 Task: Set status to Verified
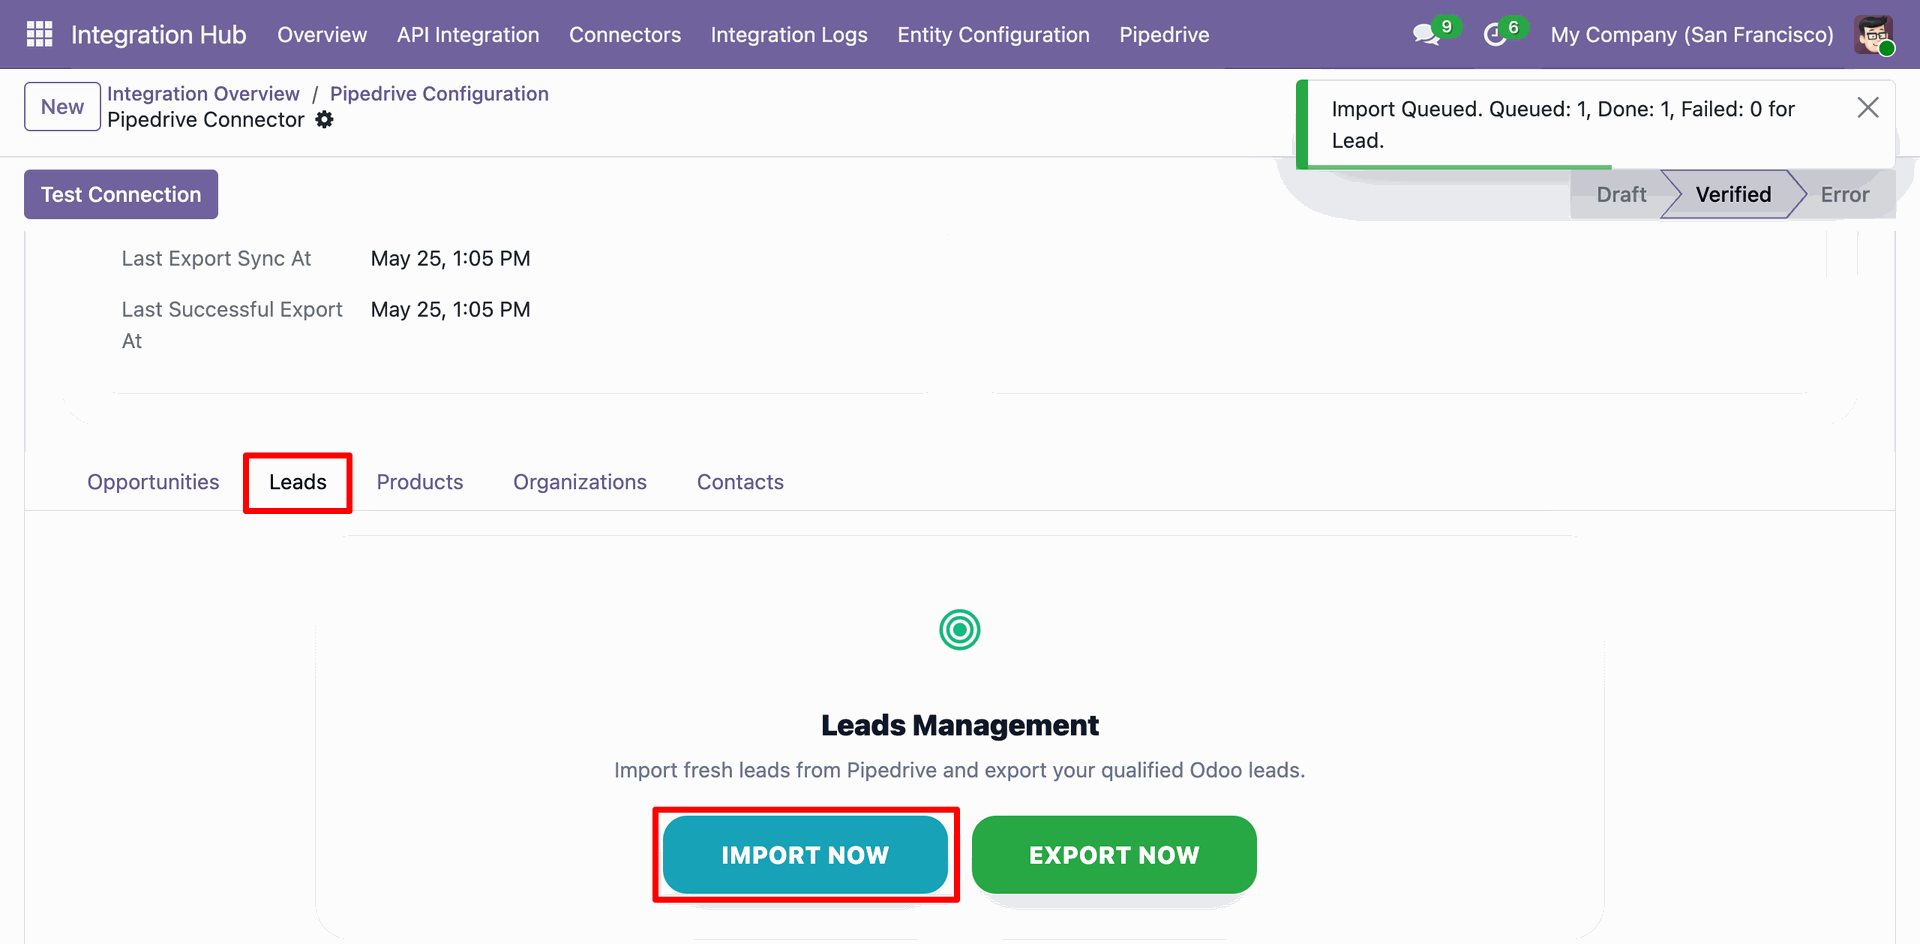pyautogui.click(x=1733, y=195)
